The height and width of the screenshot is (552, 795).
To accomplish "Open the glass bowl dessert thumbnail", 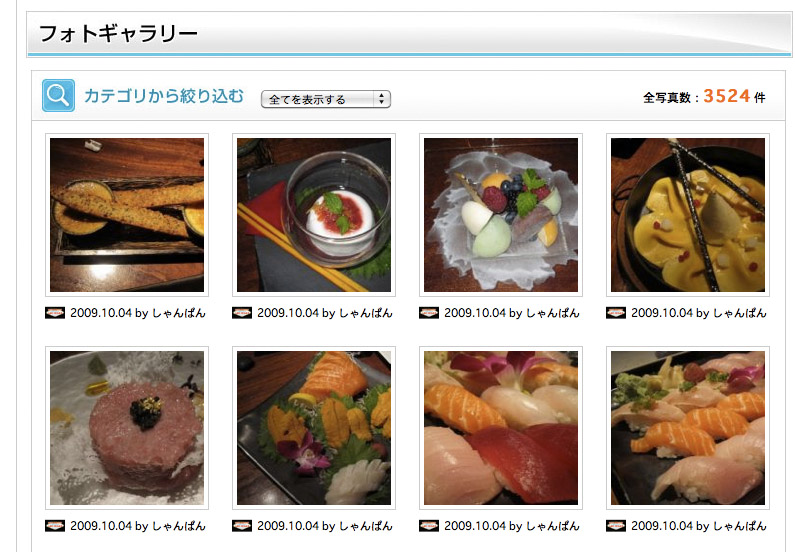I will [314, 215].
